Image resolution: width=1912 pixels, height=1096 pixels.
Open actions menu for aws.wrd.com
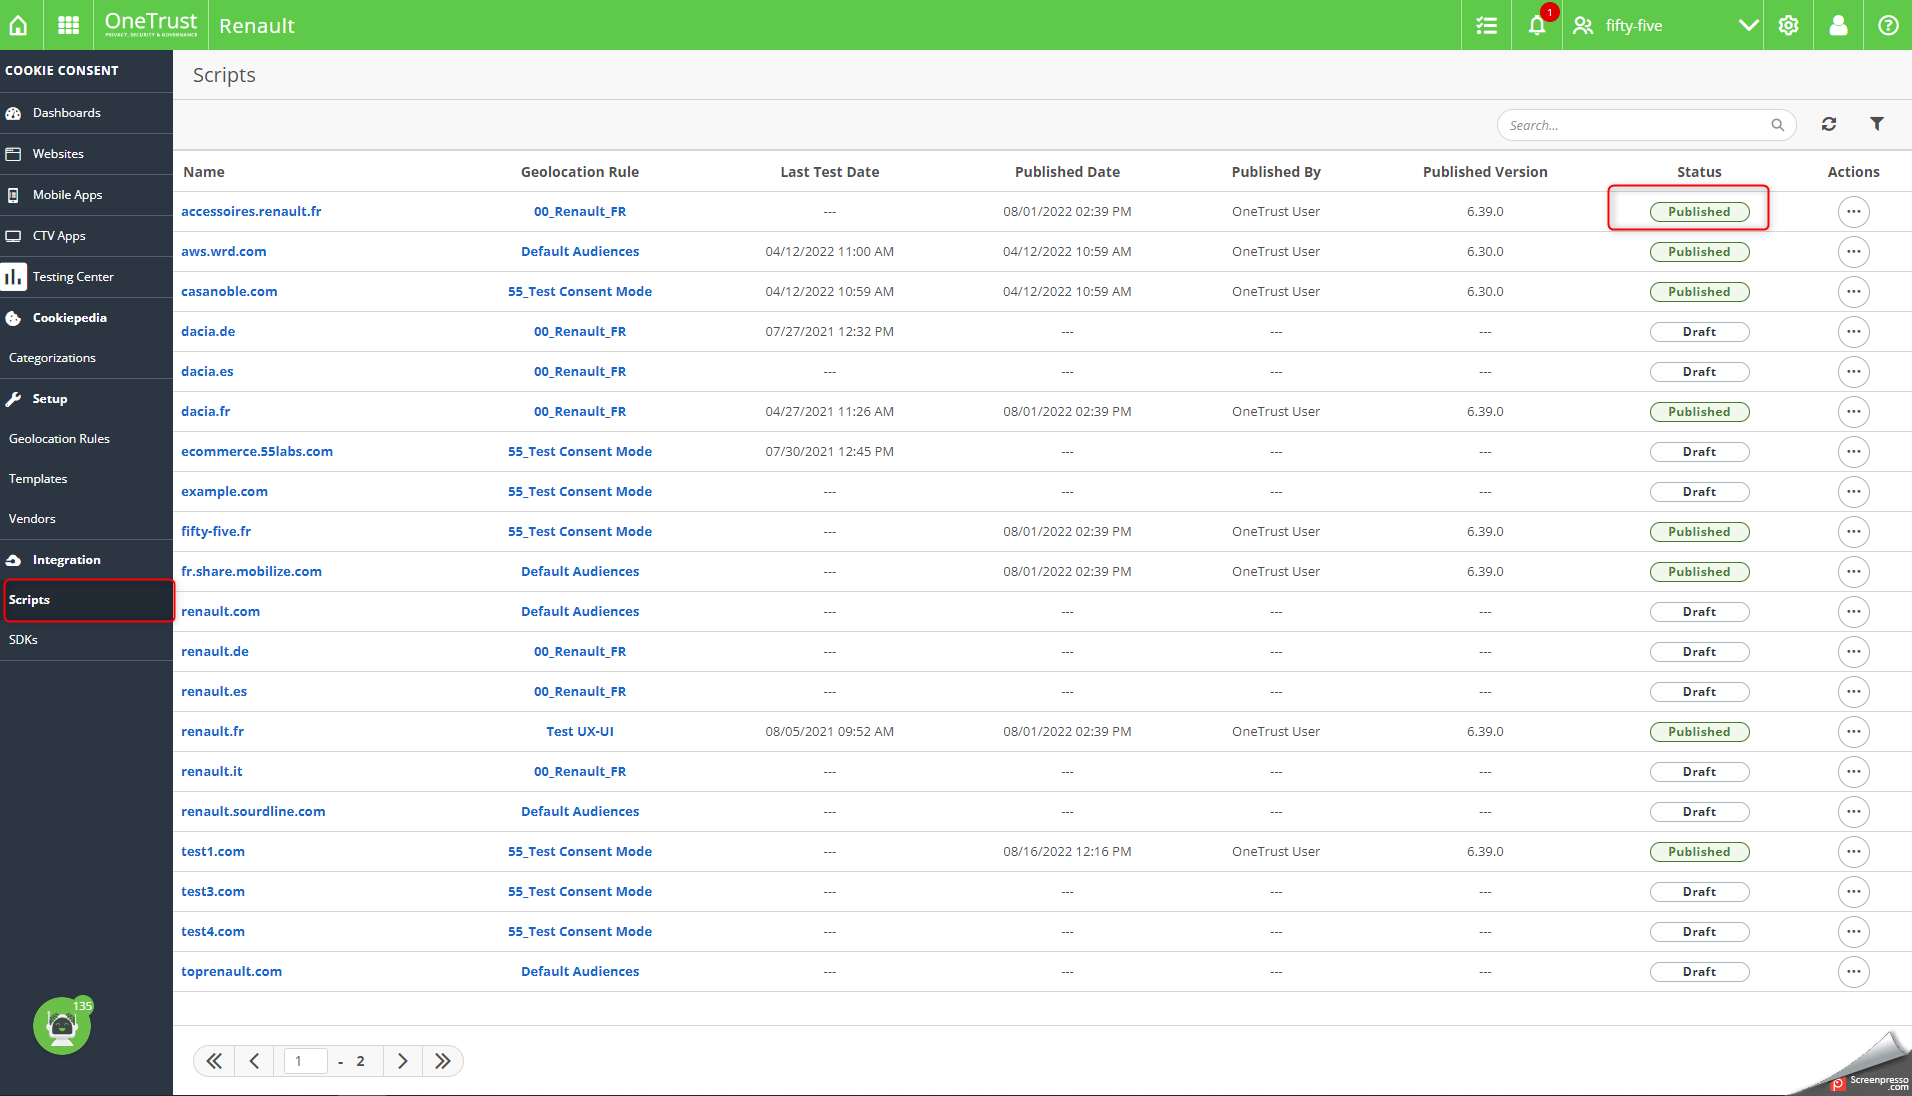coord(1853,252)
